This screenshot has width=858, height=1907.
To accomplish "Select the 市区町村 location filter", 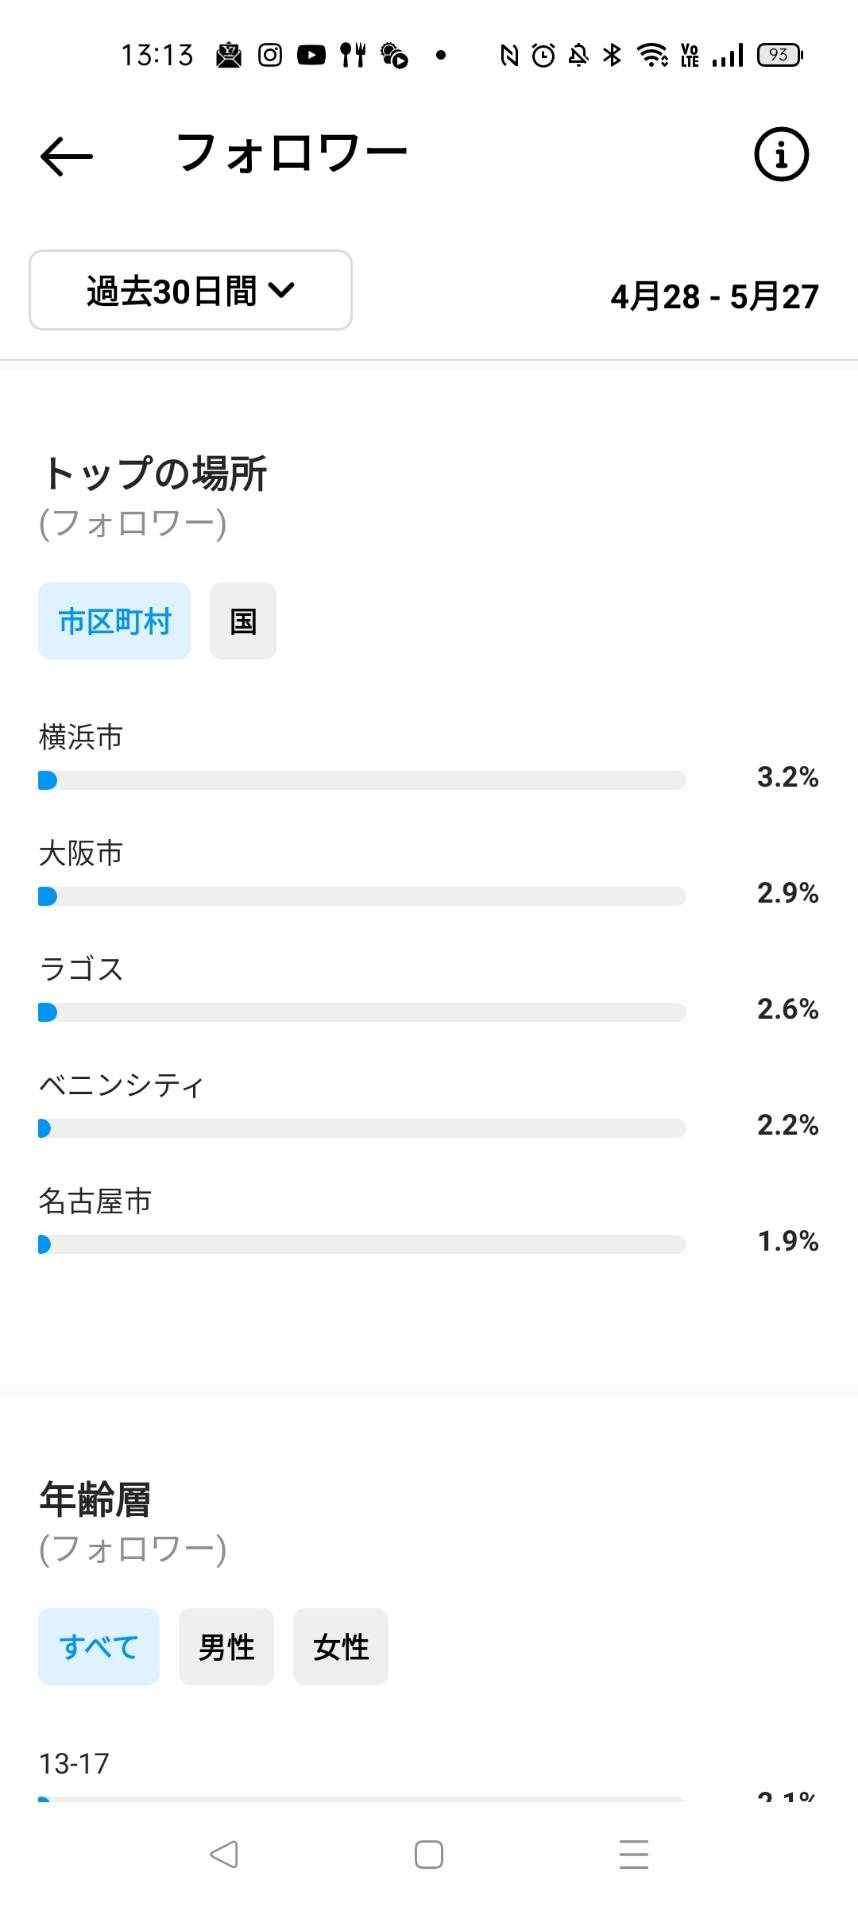I will [x=114, y=621].
